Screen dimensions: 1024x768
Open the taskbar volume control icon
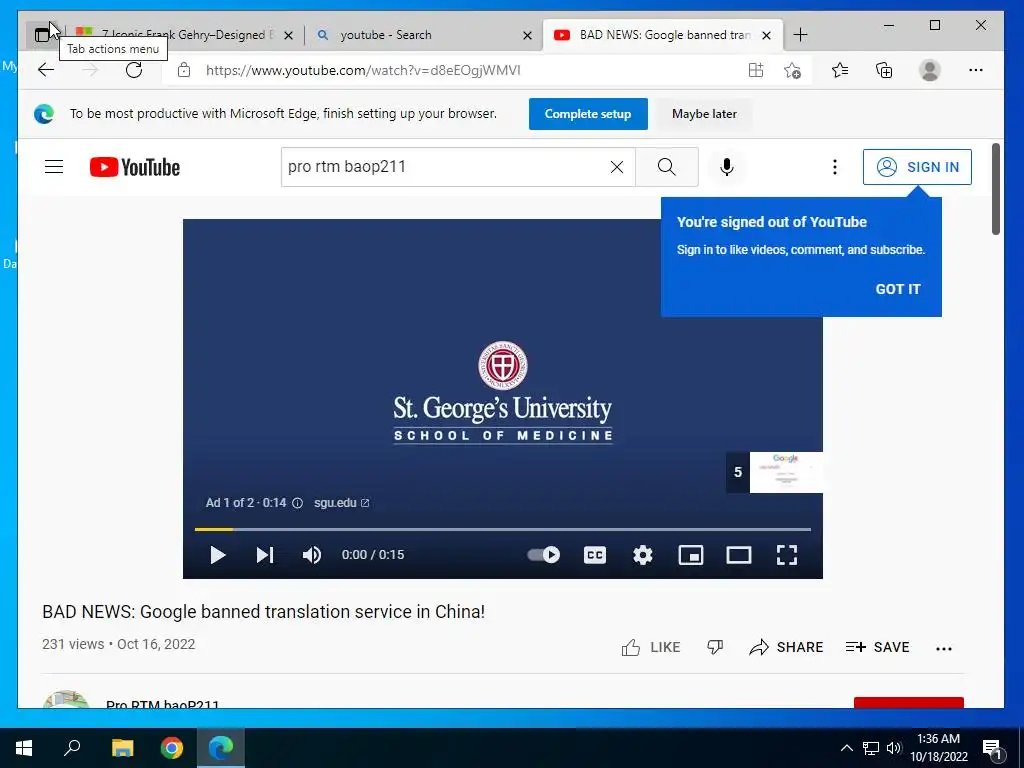(894, 748)
